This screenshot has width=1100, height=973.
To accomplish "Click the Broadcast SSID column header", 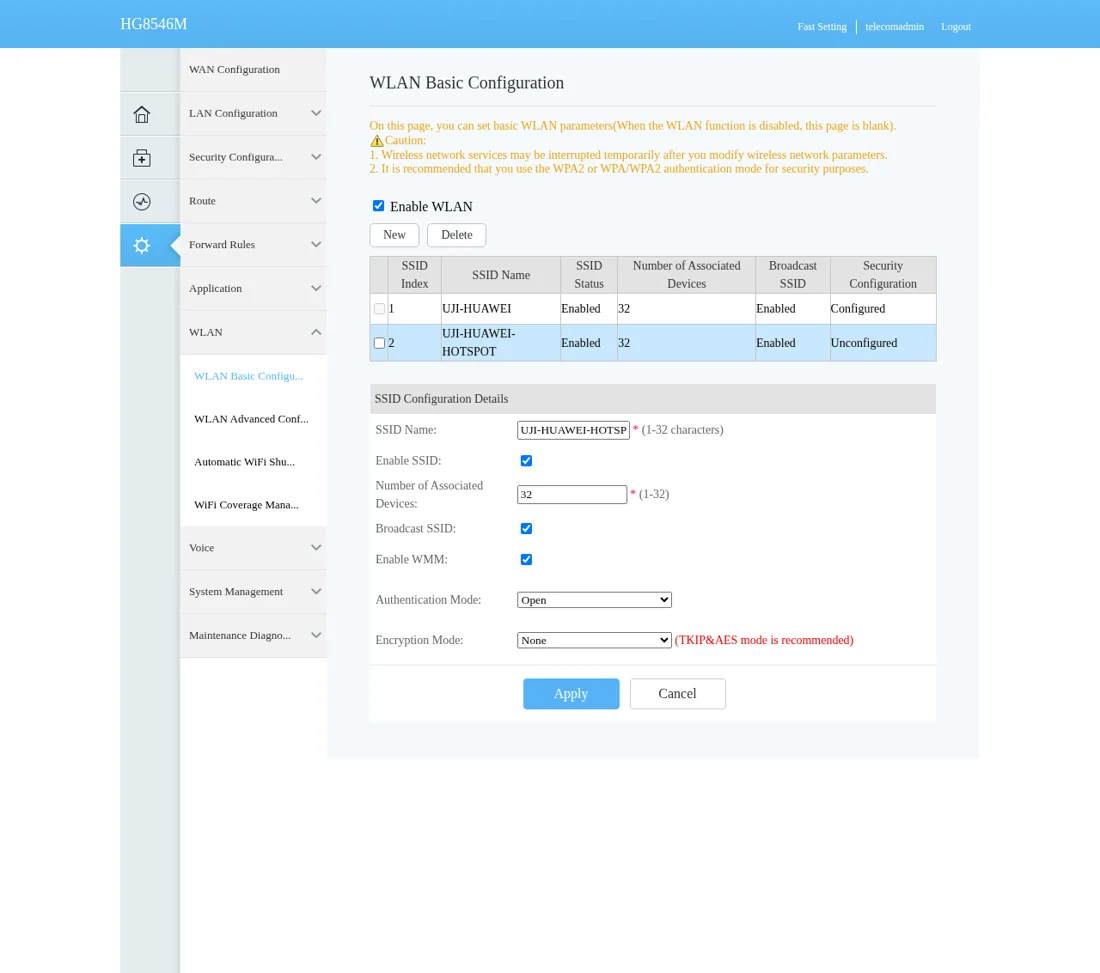I will pyautogui.click(x=793, y=275).
